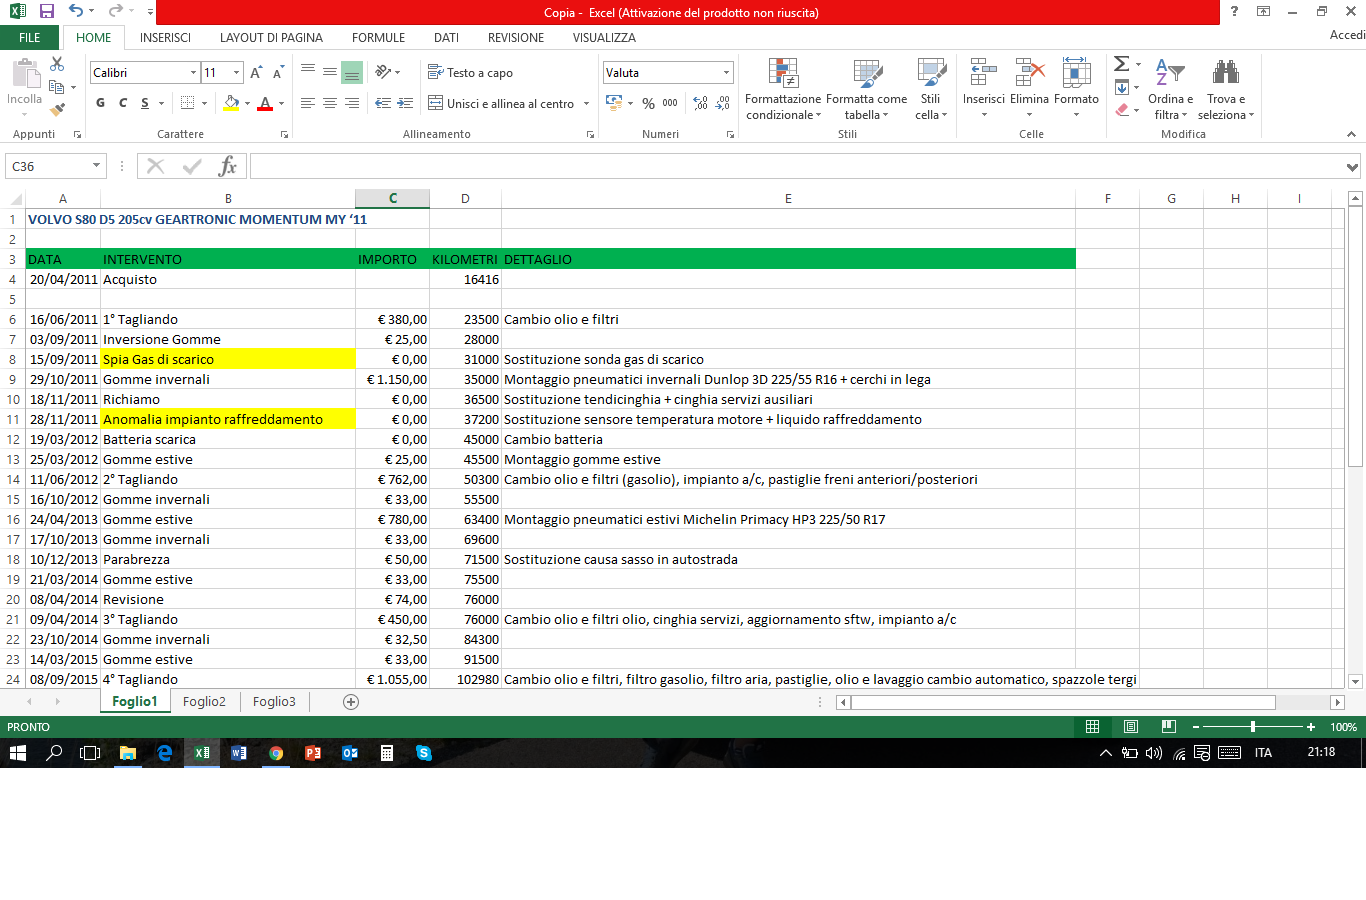1366x900 pixels.
Task: Toggle underline S formatting
Action: [145, 103]
